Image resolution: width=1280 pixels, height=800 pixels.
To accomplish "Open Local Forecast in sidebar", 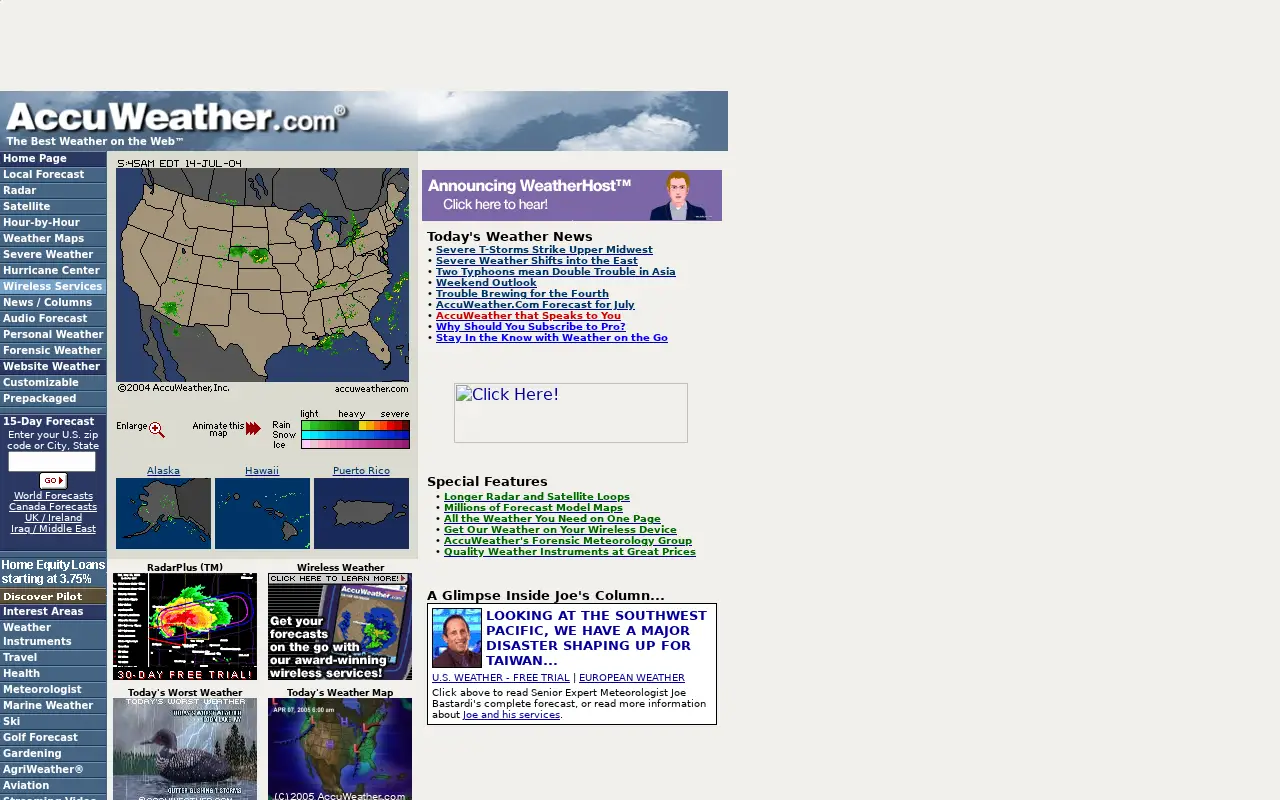I will (53, 175).
